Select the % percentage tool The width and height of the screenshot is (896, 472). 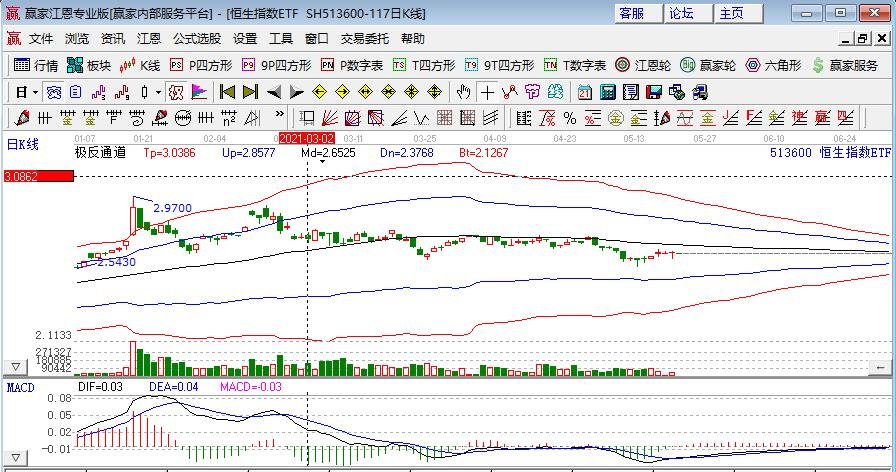(x=570, y=118)
